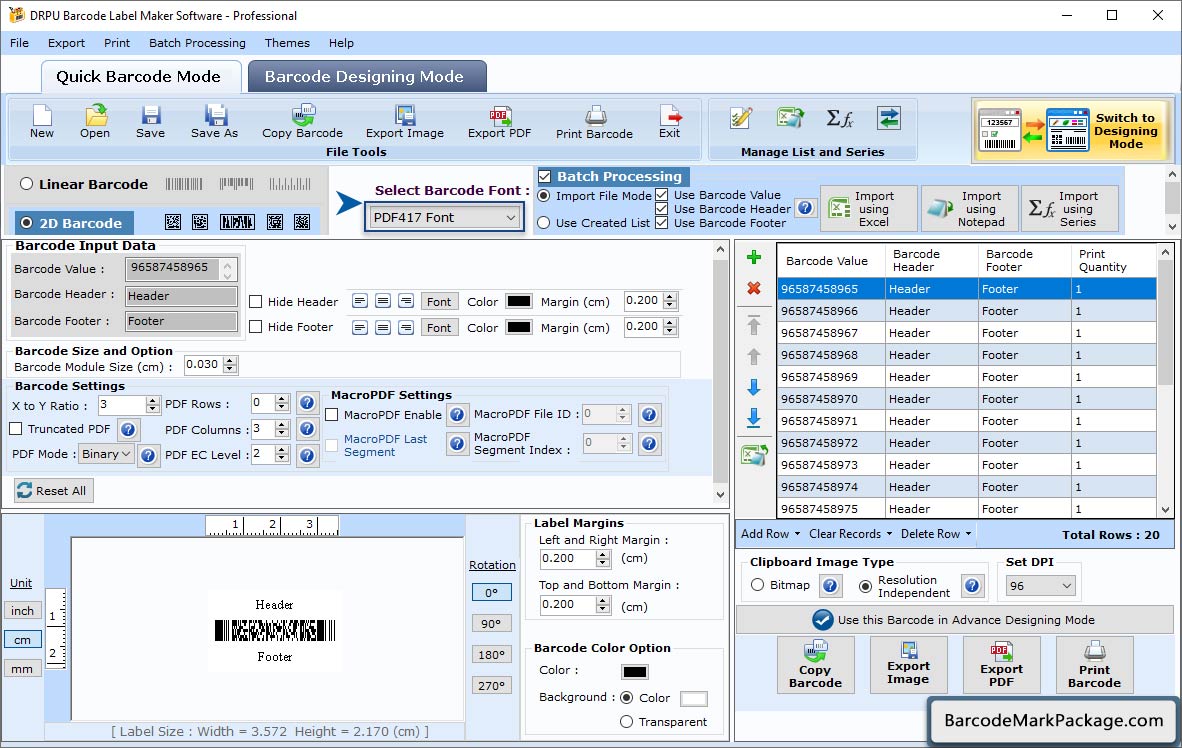This screenshot has width=1182, height=748.
Task: Click Export PDF in File Tools
Action: [x=499, y=122]
